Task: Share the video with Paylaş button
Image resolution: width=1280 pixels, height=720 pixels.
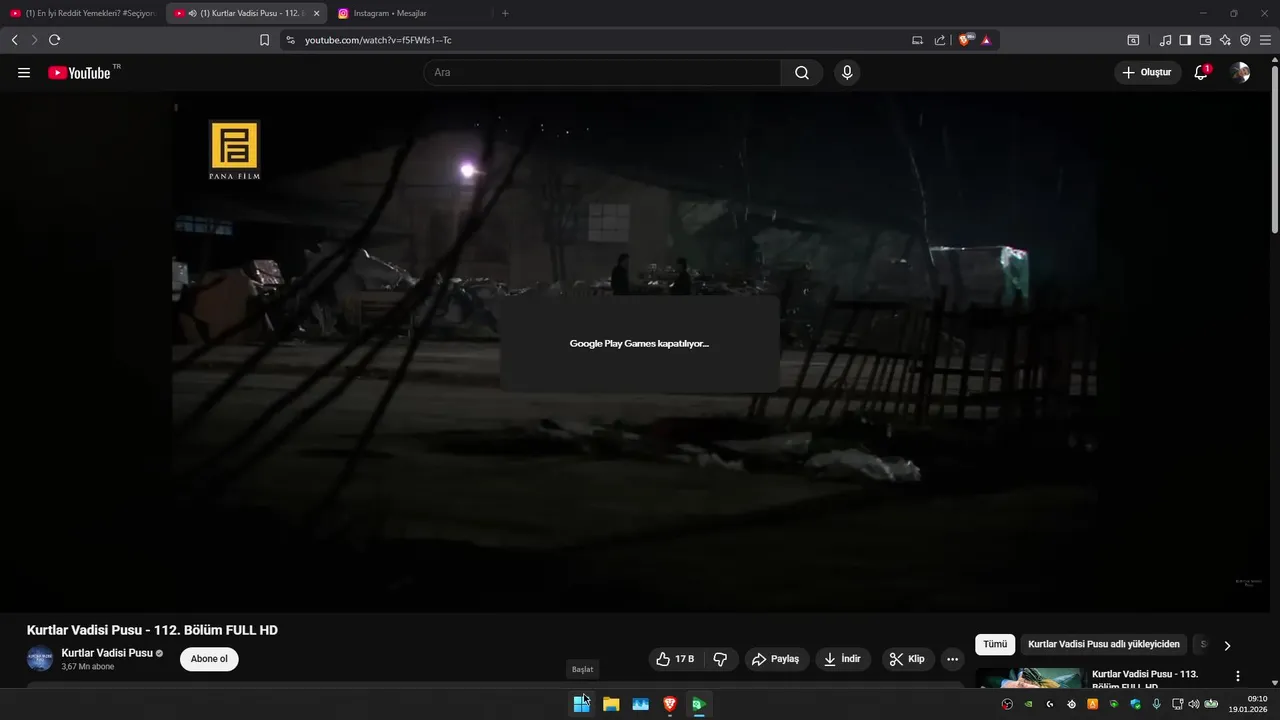Action: coord(776,659)
